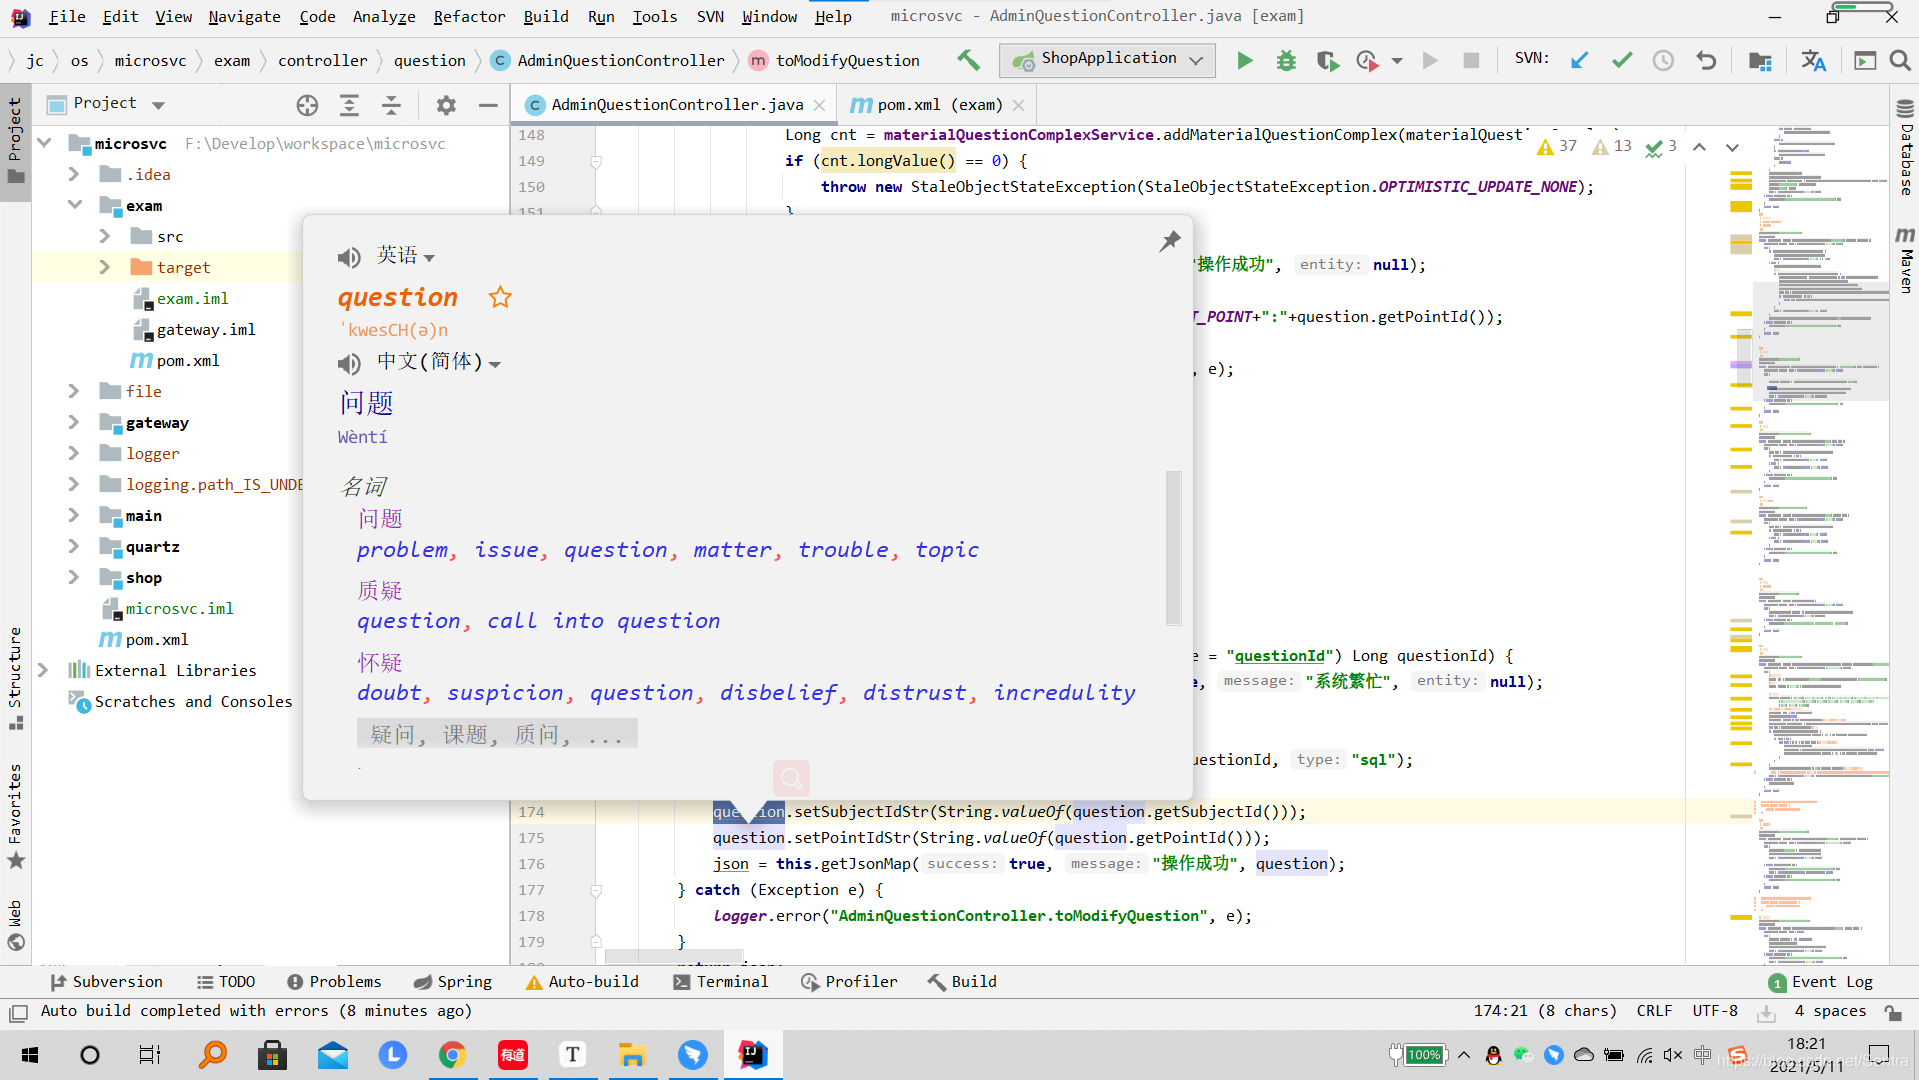Click the Build project hammer icon
Image resolution: width=1919 pixels, height=1080 pixels.
click(x=968, y=60)
